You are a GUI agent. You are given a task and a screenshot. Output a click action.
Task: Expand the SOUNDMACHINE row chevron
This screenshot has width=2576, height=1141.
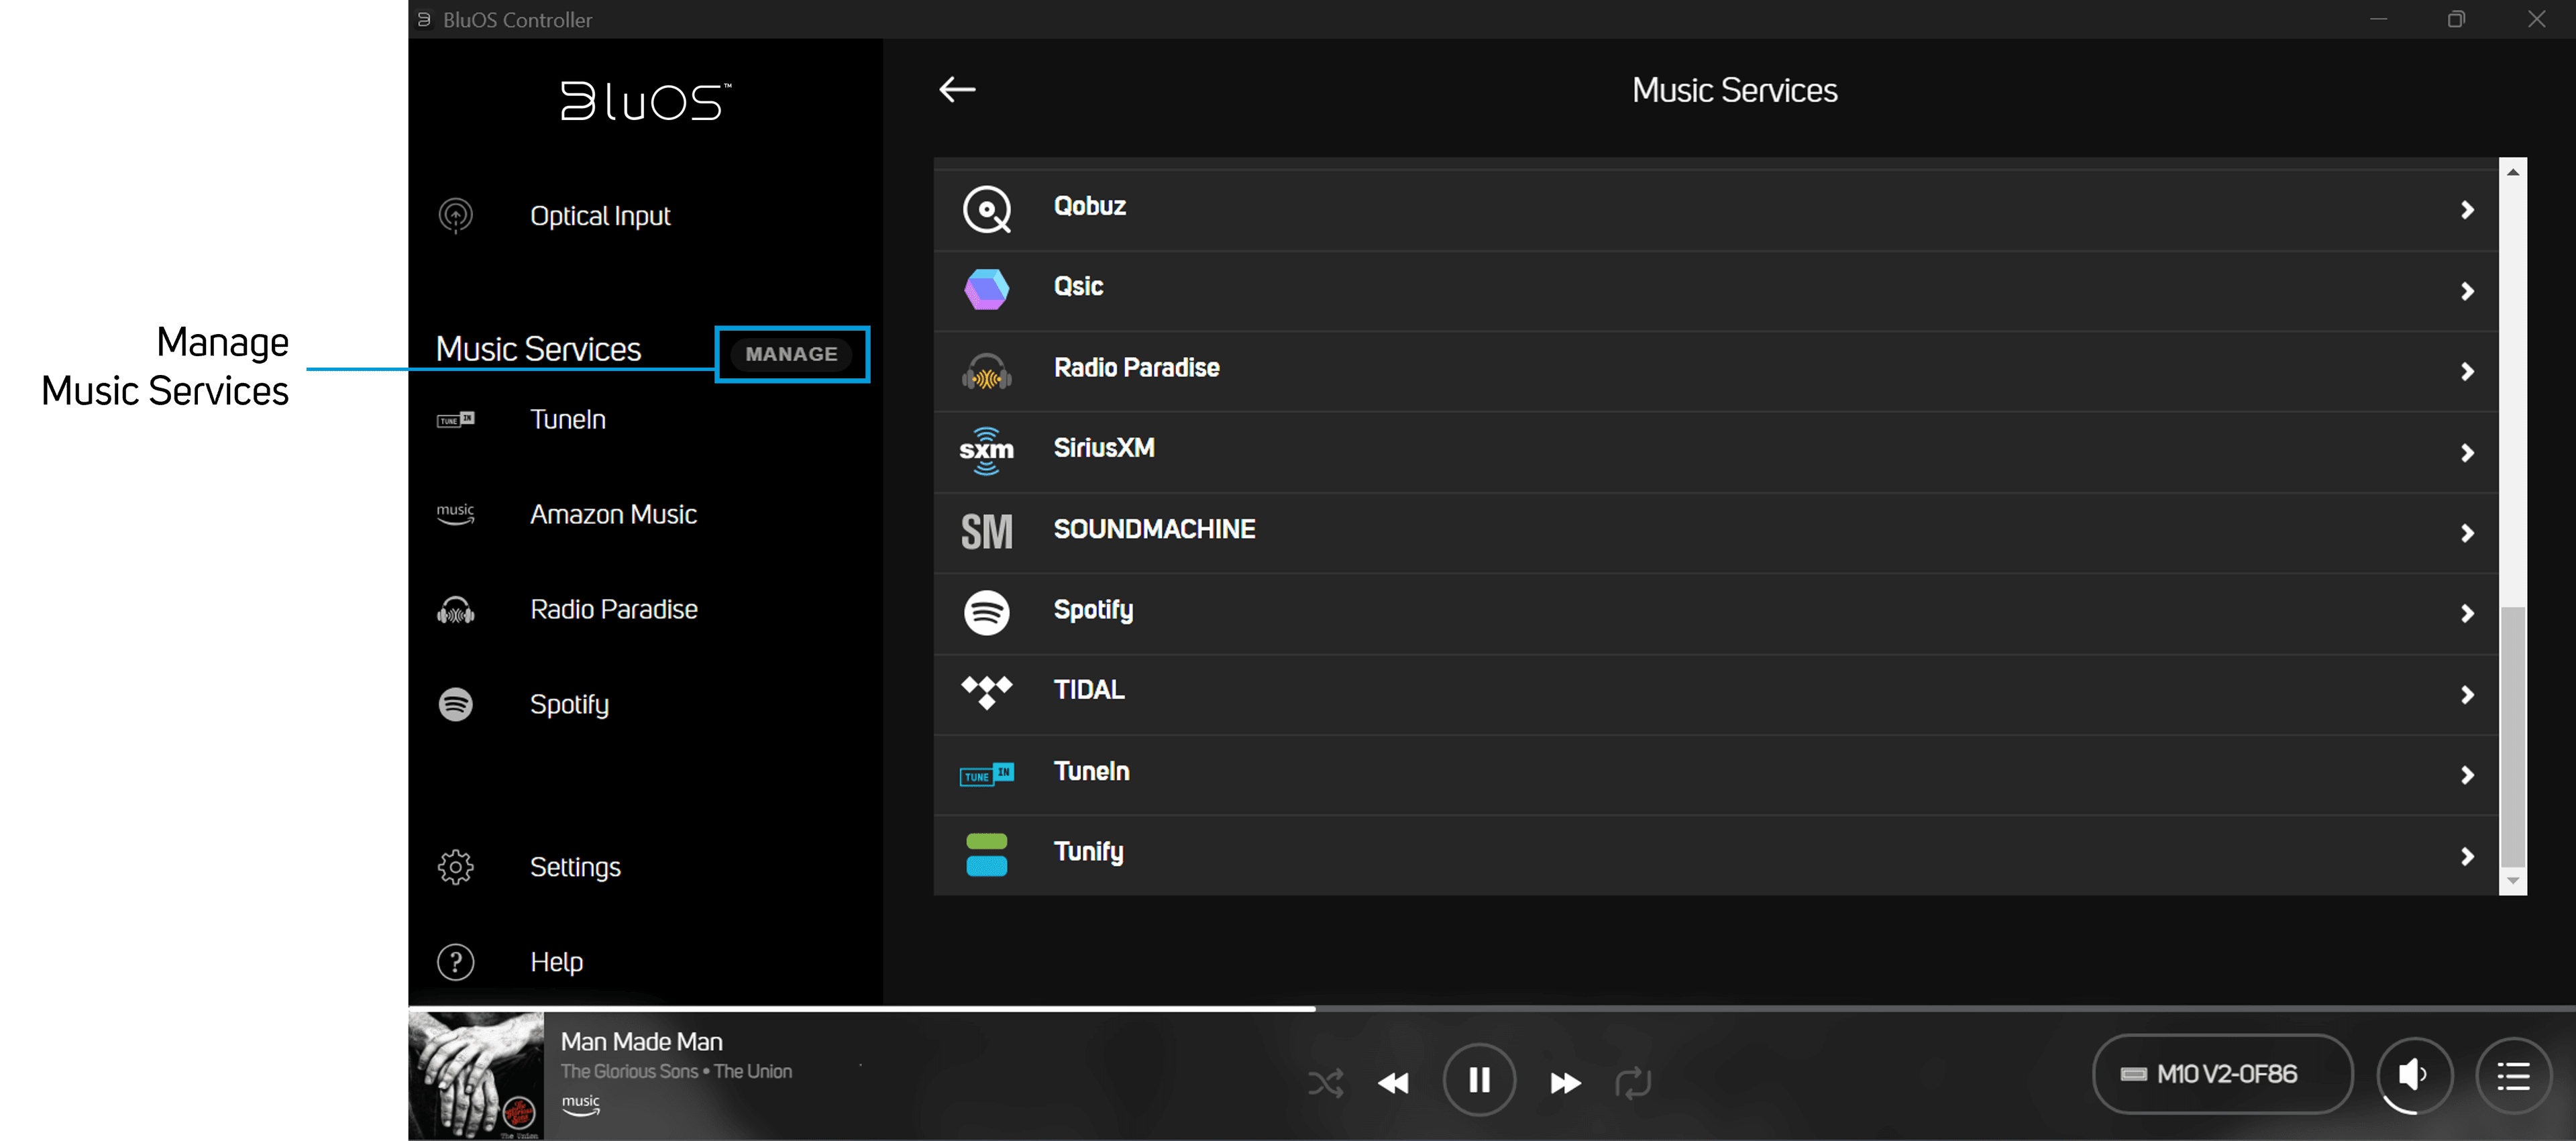(x=2467, y=533)
